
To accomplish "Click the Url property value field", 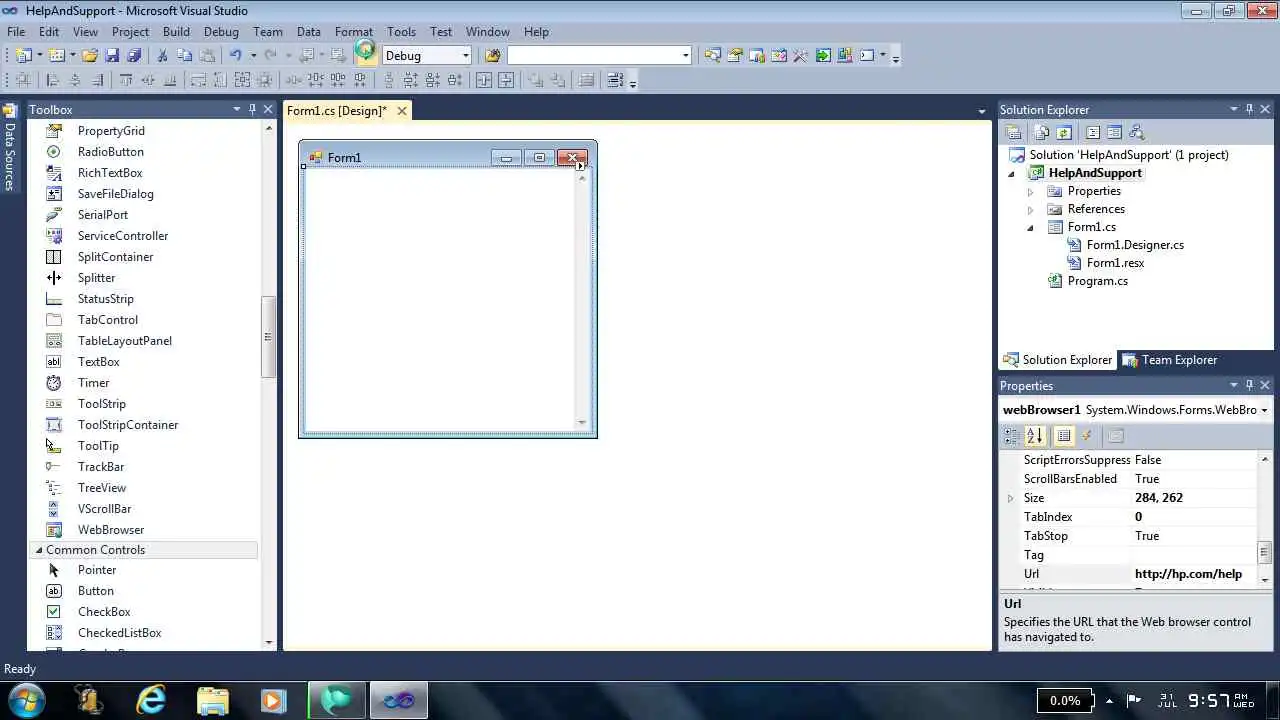I will pos(1194,574).
